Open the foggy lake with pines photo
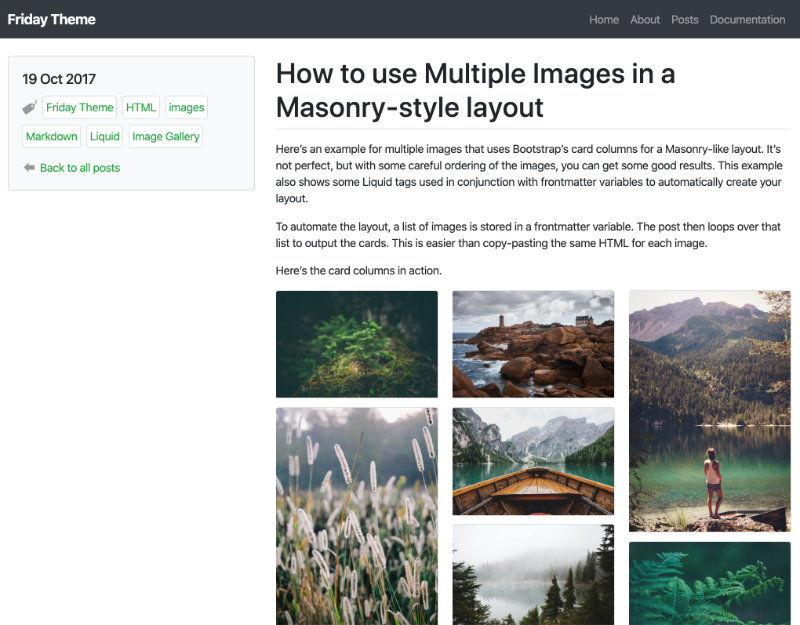800x625 pixels. pyautogui.click(x=533, y=575)
